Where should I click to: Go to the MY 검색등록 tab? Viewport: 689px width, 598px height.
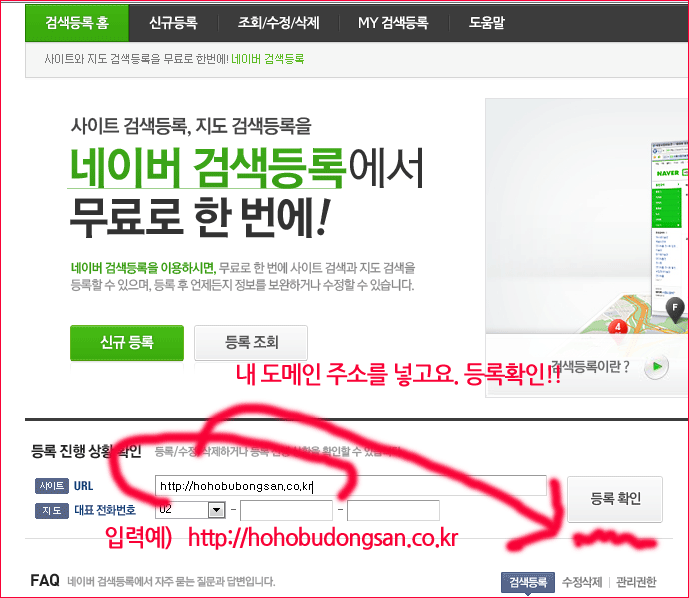(393, 23)
